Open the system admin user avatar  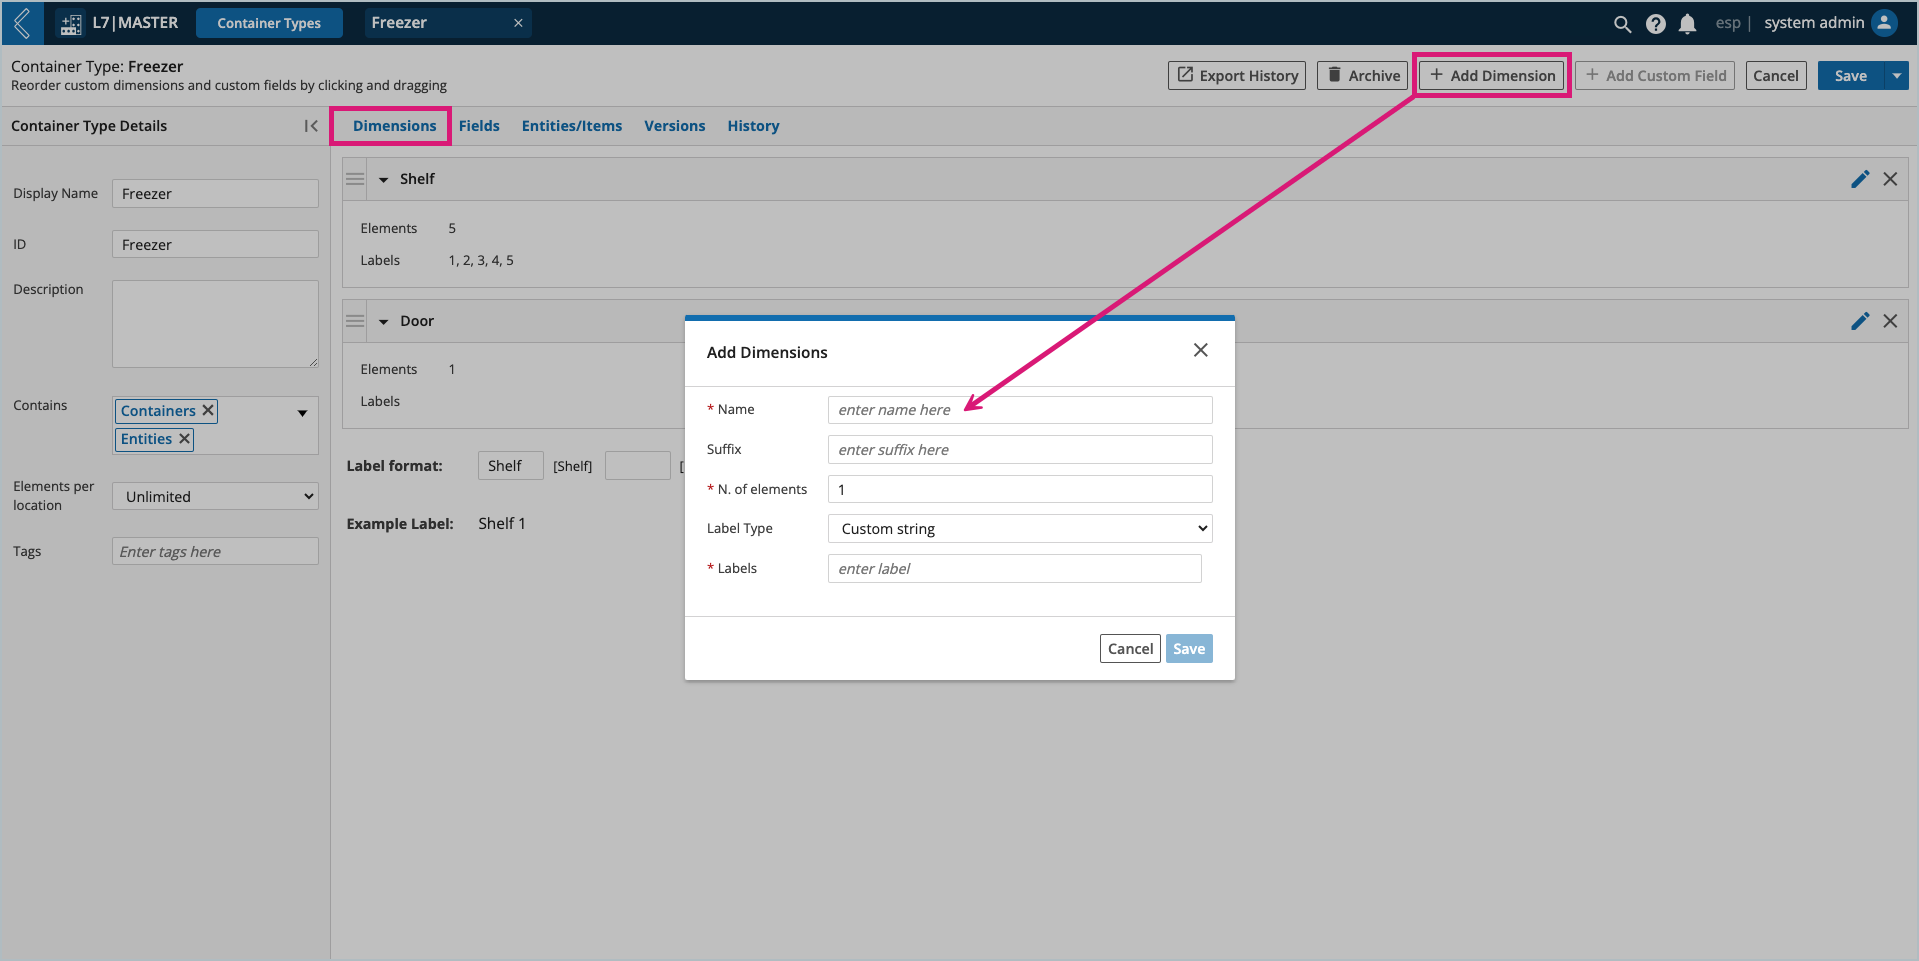[1884, 23]
